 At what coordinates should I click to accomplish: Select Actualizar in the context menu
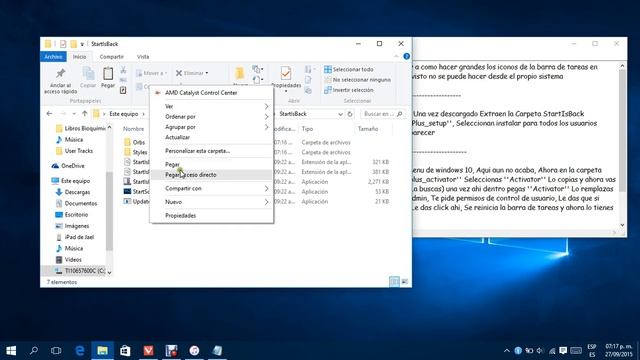(211, 137)
